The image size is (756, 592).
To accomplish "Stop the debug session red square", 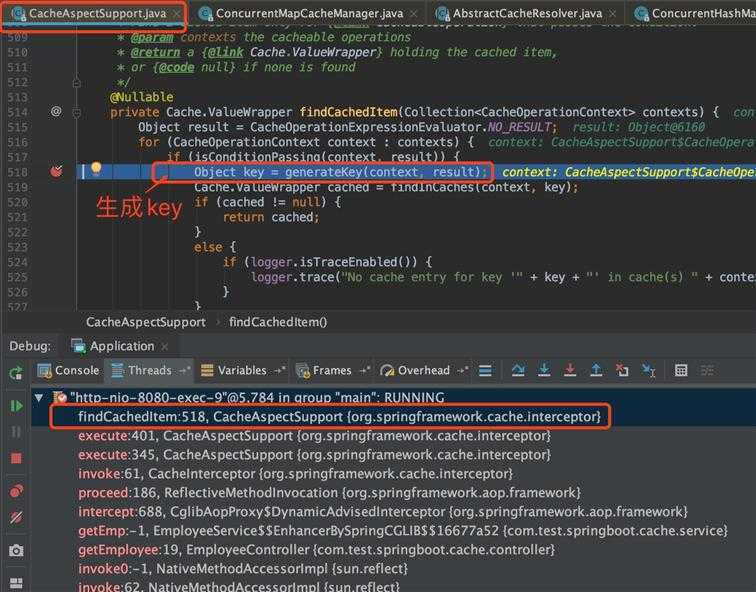I will click(x=16, y=458).
